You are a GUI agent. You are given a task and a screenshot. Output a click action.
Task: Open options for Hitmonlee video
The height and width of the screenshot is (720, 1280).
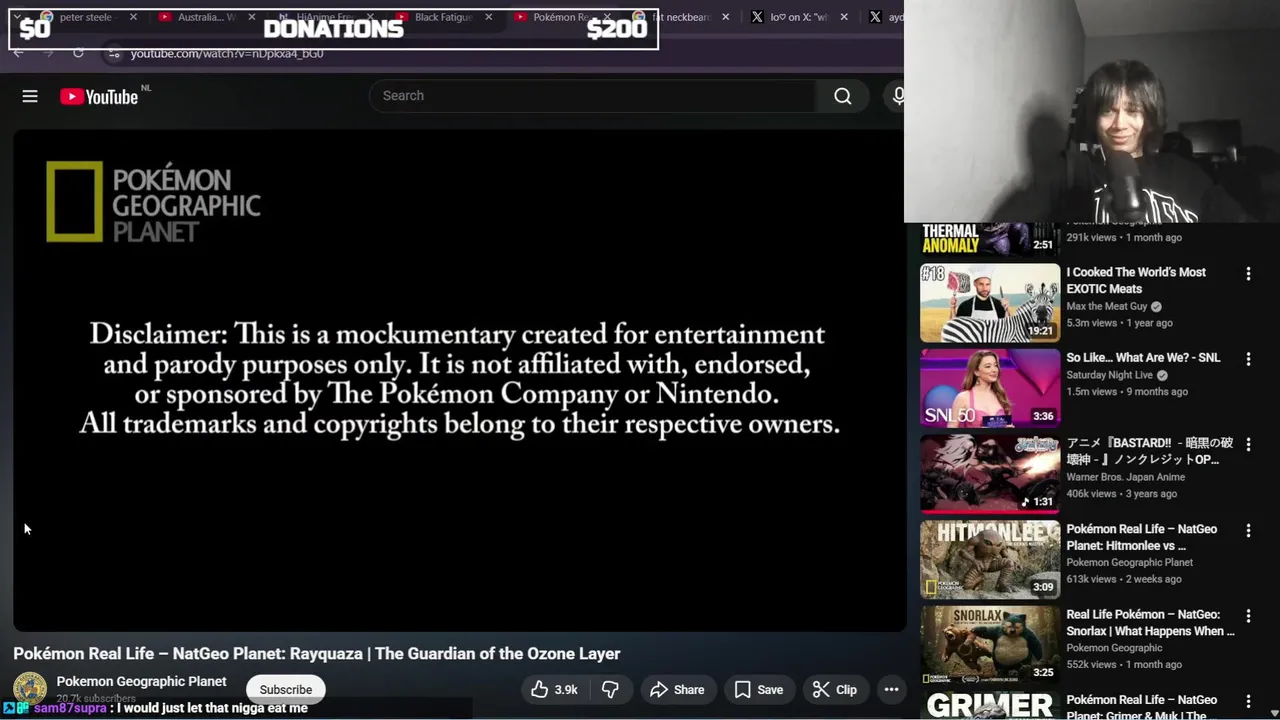click(1248, 530)
